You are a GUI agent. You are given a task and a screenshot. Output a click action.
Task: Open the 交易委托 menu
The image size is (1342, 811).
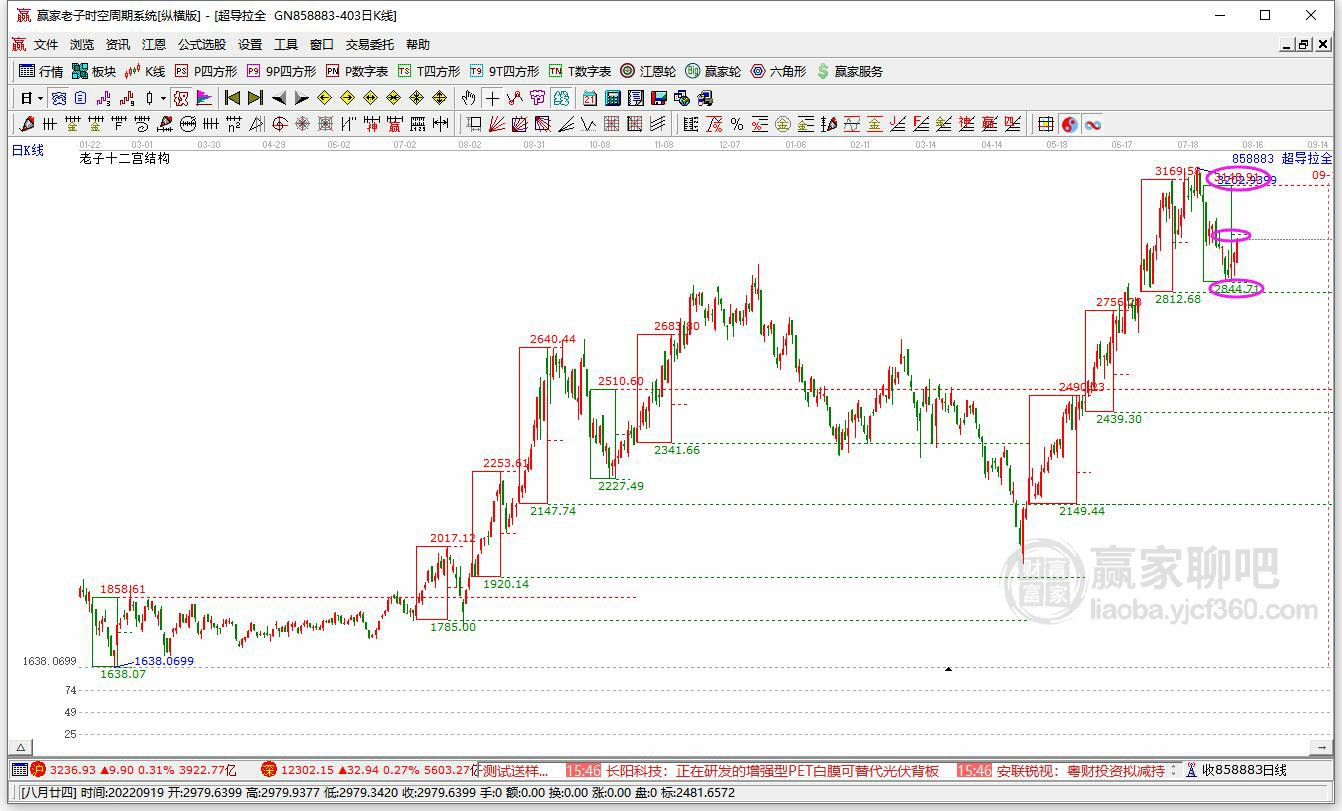coord(370,44)
